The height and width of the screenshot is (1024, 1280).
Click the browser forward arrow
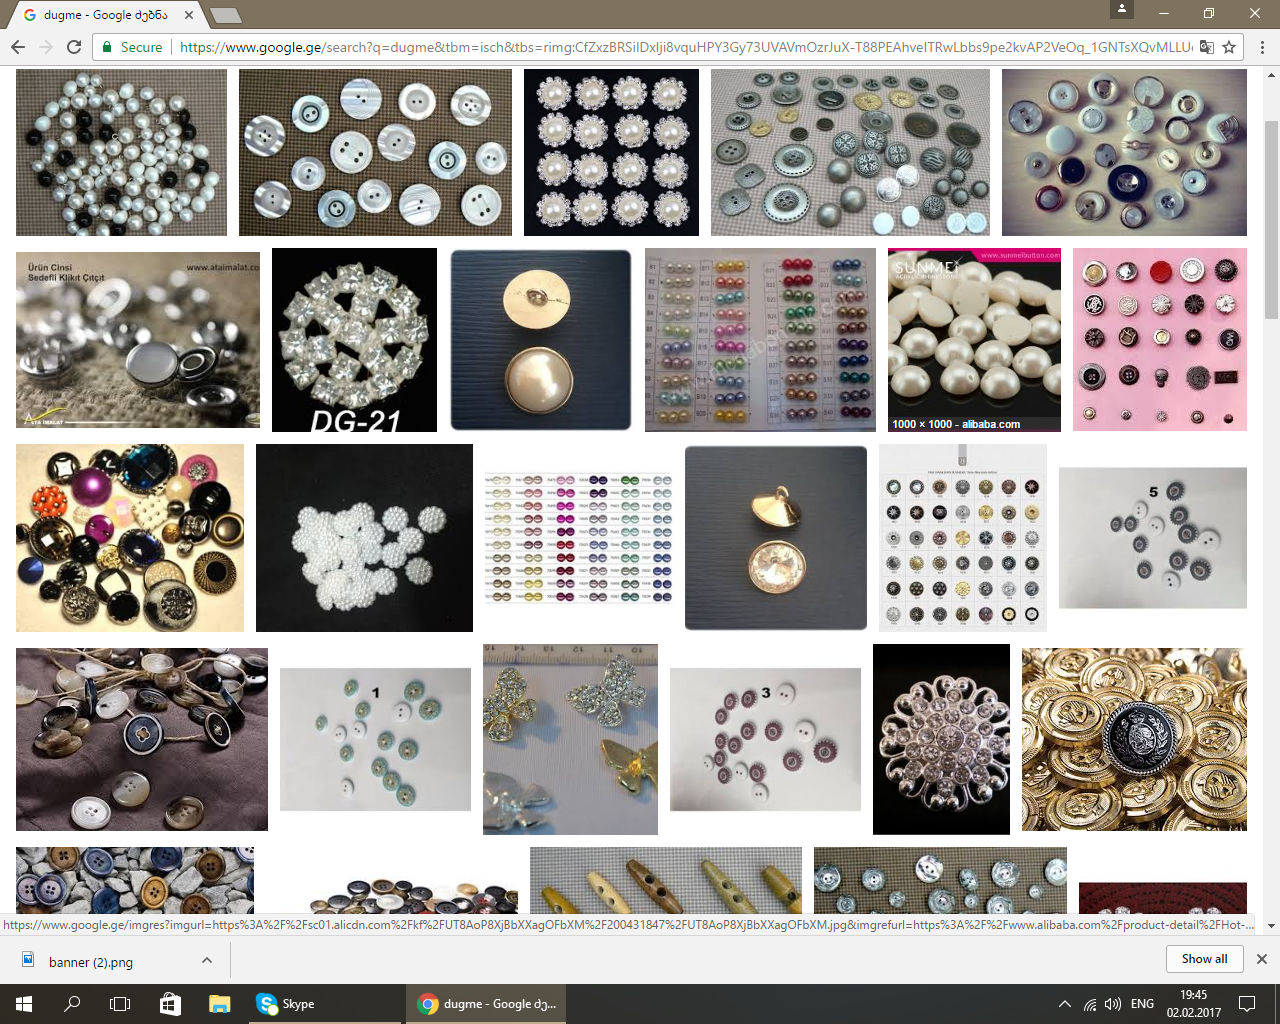pos(46,47)
